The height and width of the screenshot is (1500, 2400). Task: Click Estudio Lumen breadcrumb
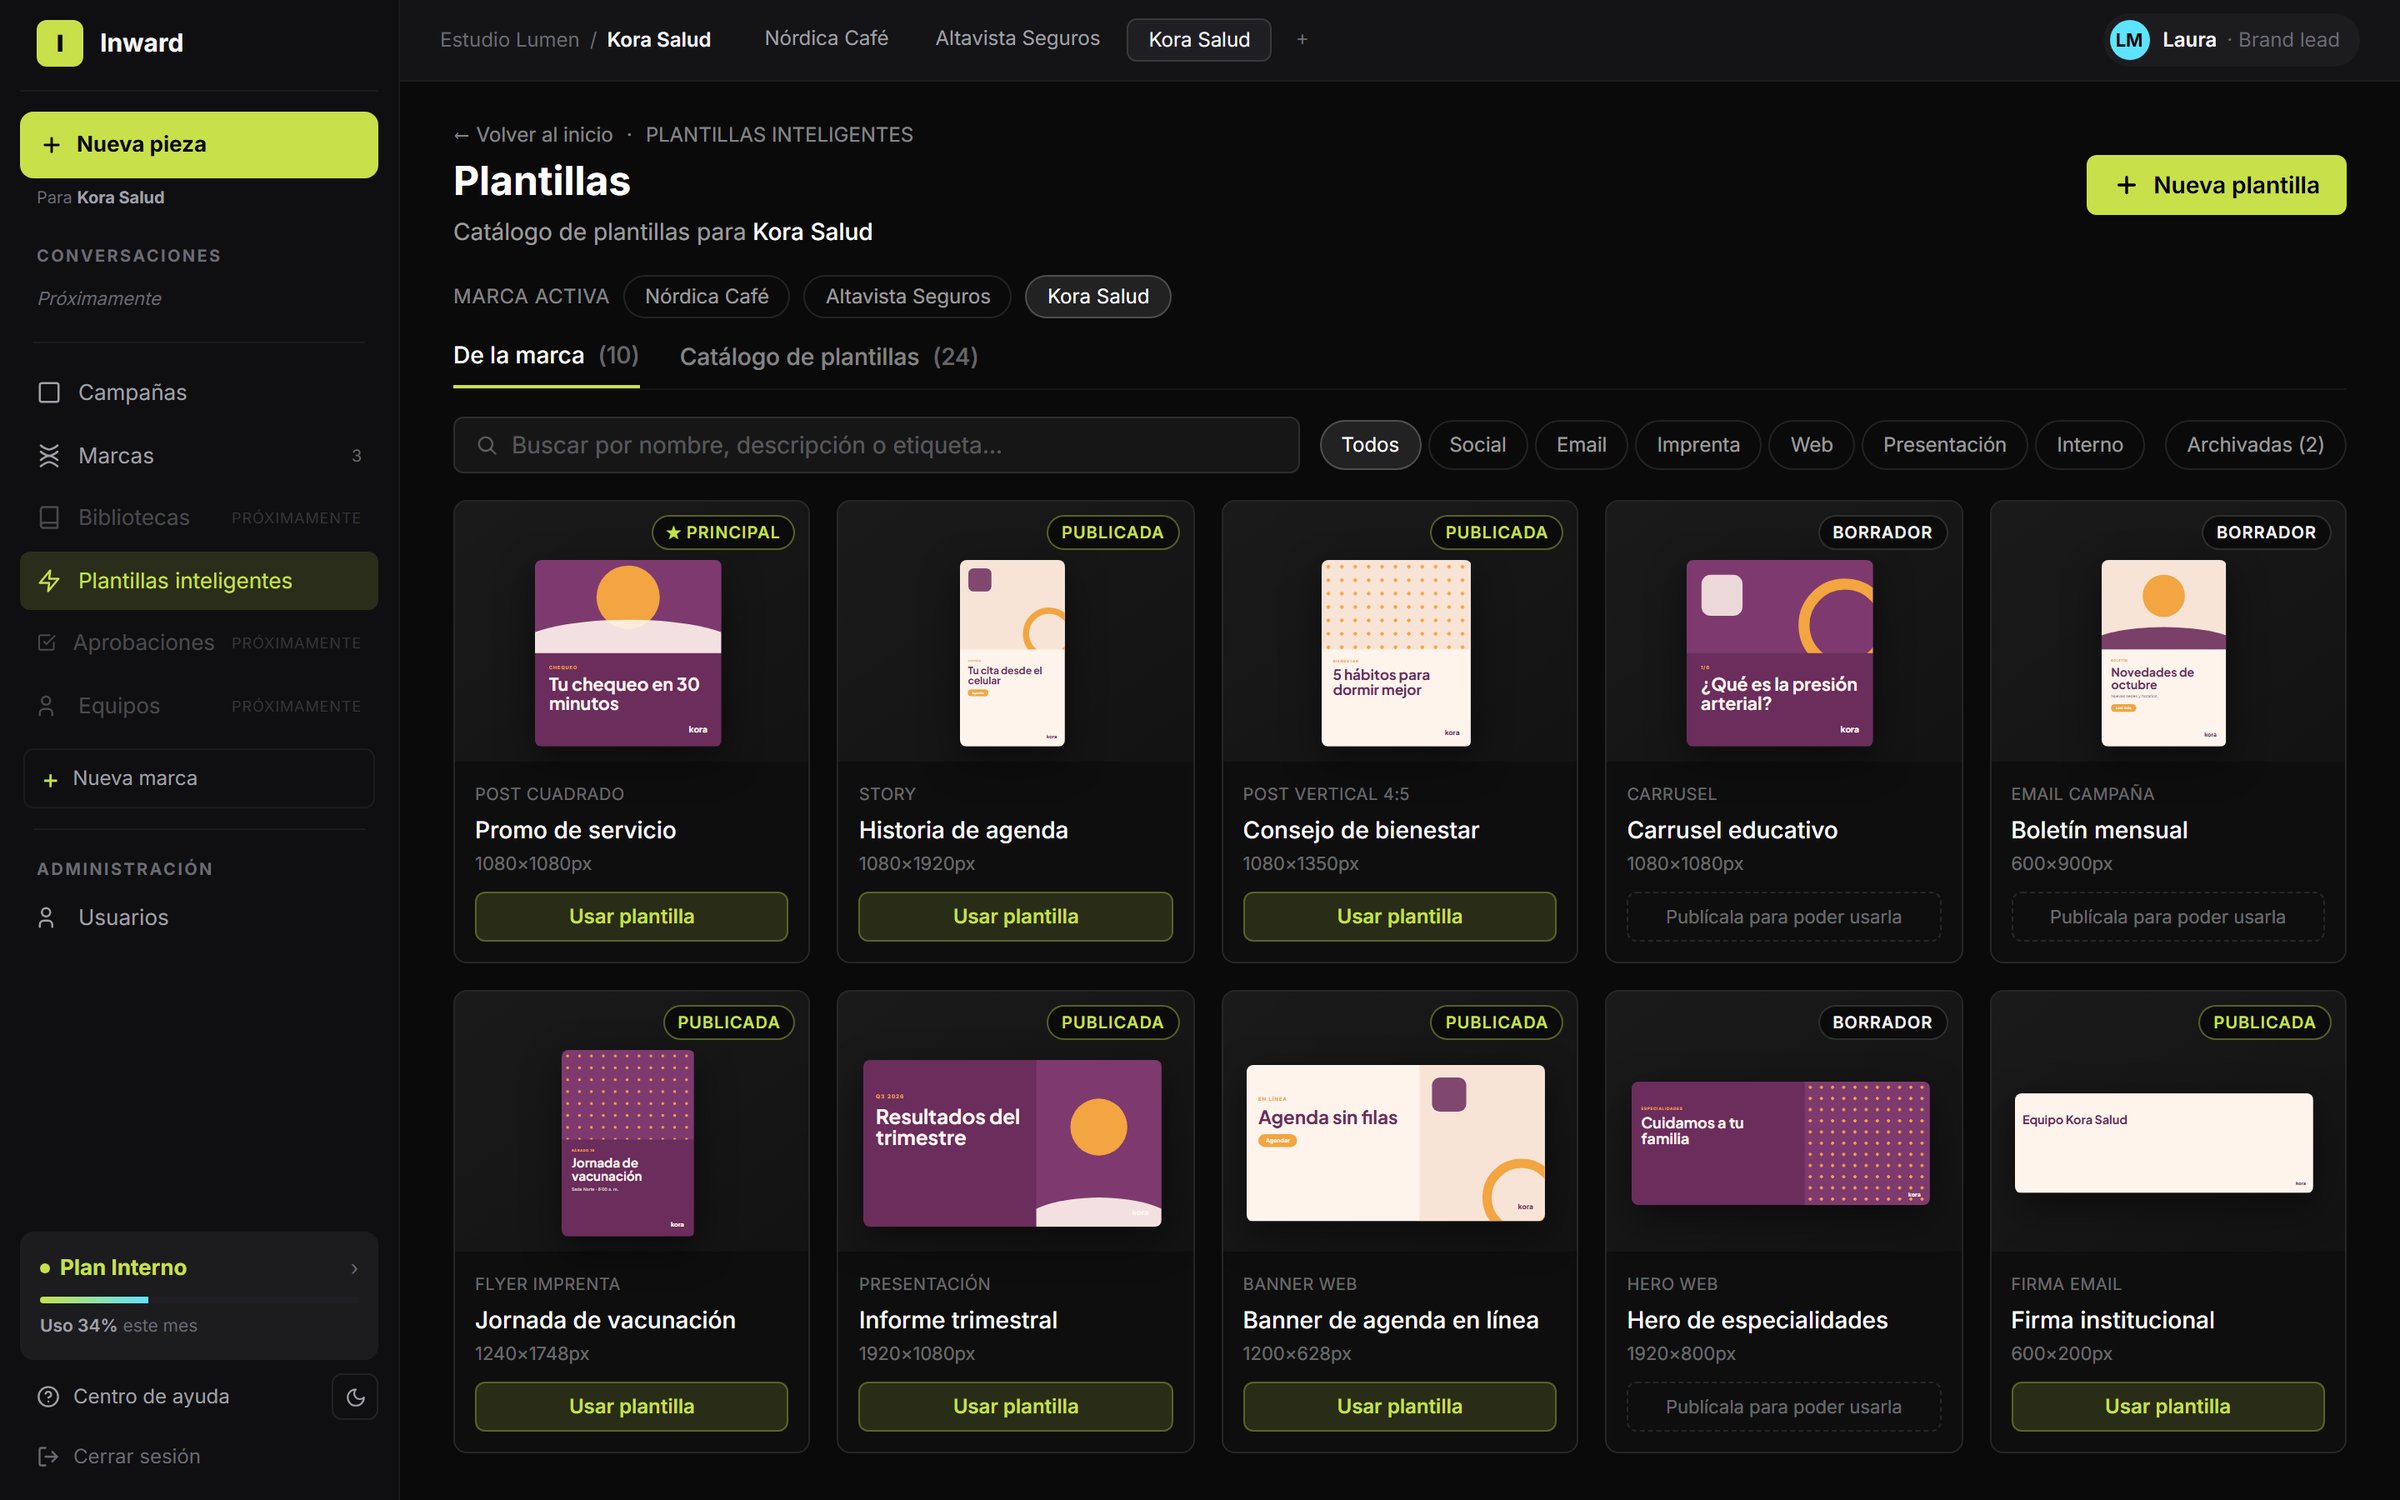click(x=509, y=40)
